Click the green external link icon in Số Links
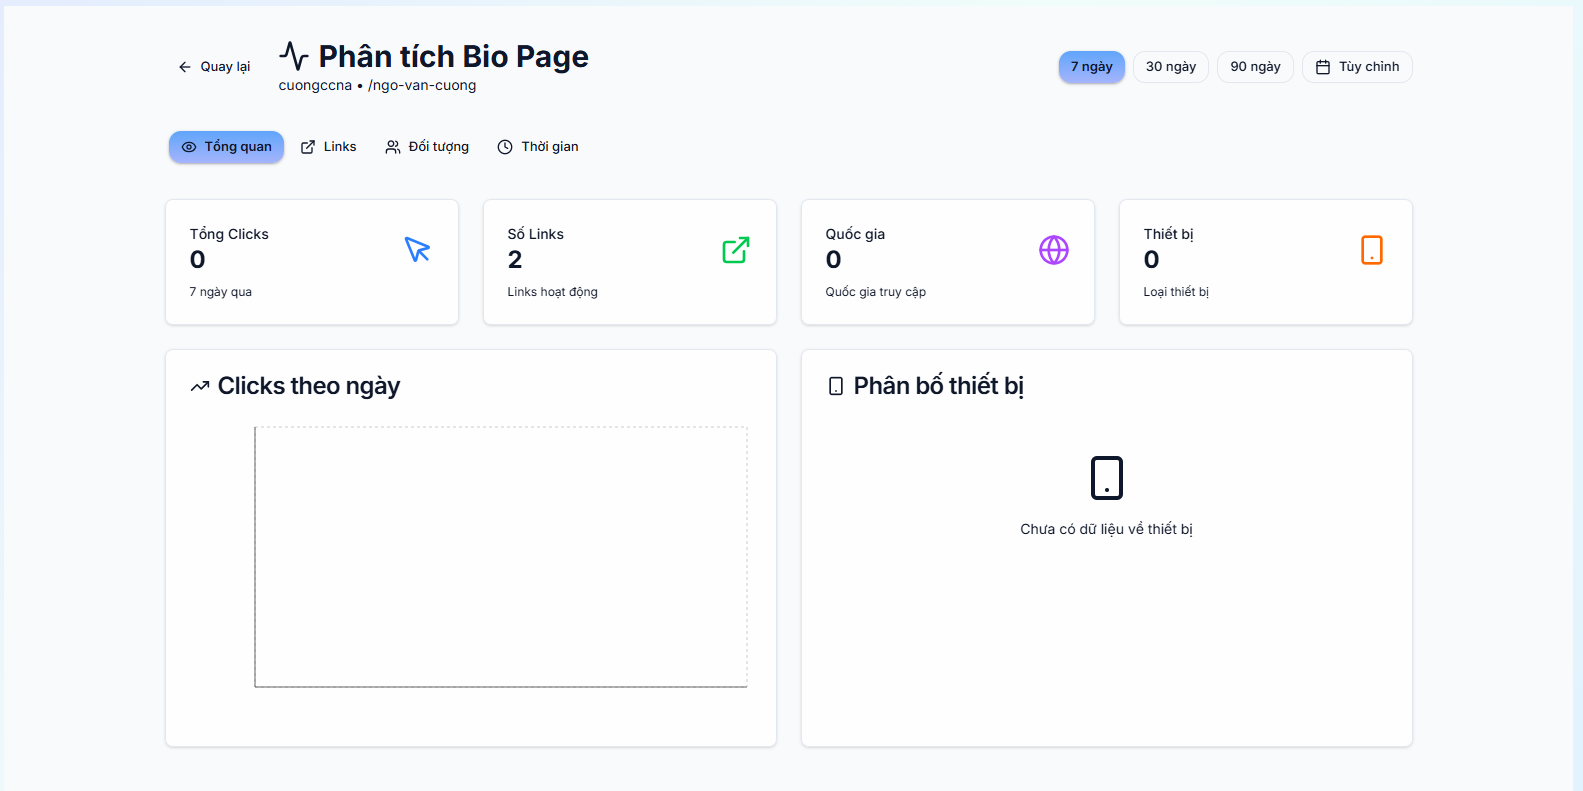1583x791 pixels. [735, 250]
